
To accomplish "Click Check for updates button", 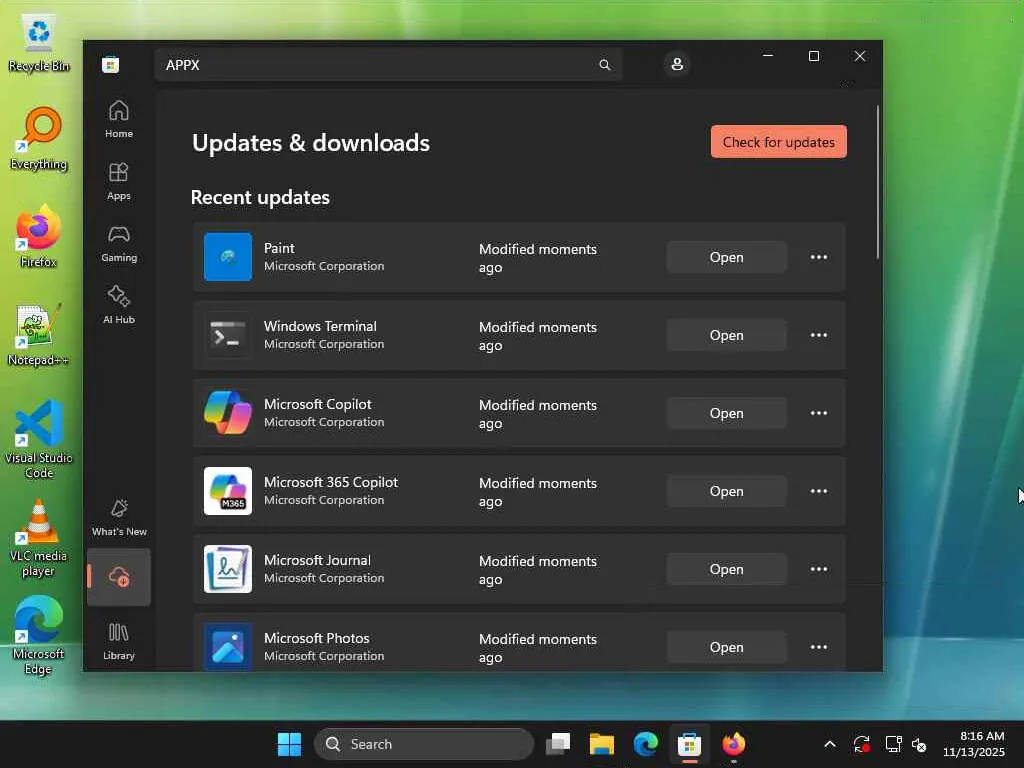I will coord(778,142).
